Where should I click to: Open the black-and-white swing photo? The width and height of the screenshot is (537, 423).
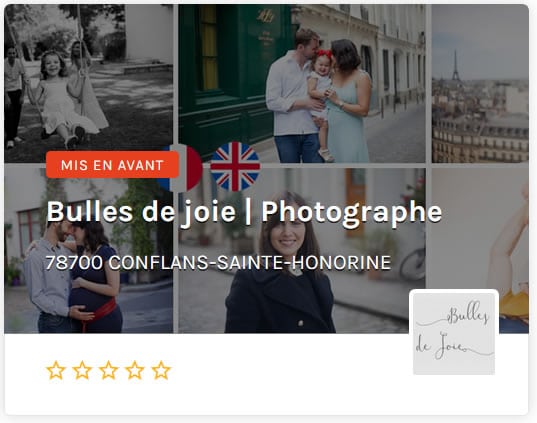(88, 83)
